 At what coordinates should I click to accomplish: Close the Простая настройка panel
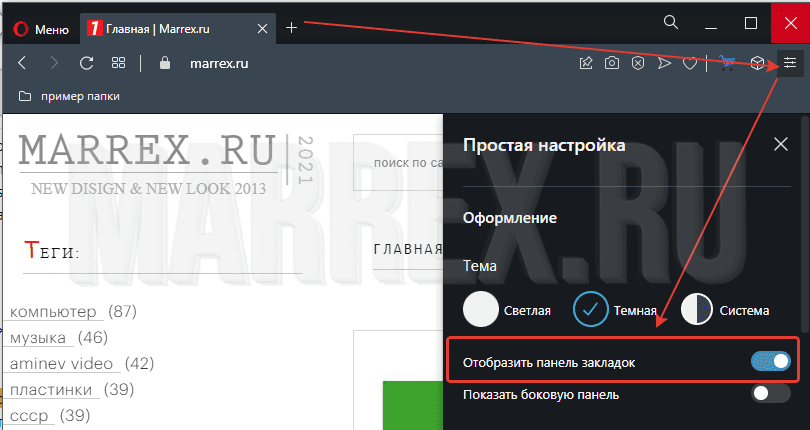click(x=781, y=144)
